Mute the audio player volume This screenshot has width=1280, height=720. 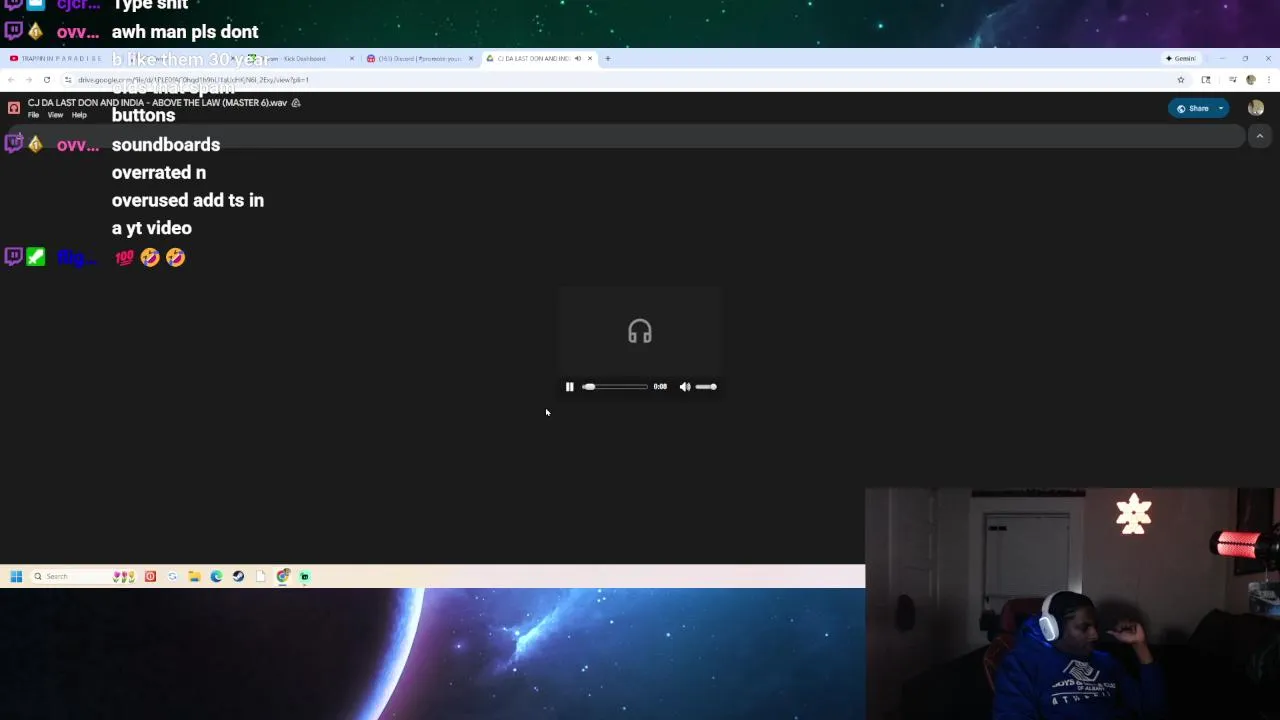(685, 387)
